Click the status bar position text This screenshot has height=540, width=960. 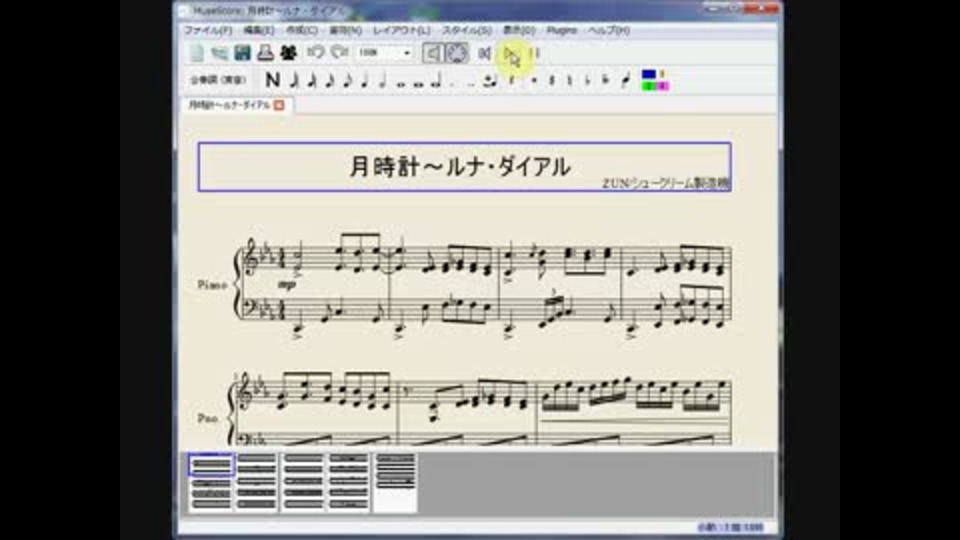pos(730,527)
